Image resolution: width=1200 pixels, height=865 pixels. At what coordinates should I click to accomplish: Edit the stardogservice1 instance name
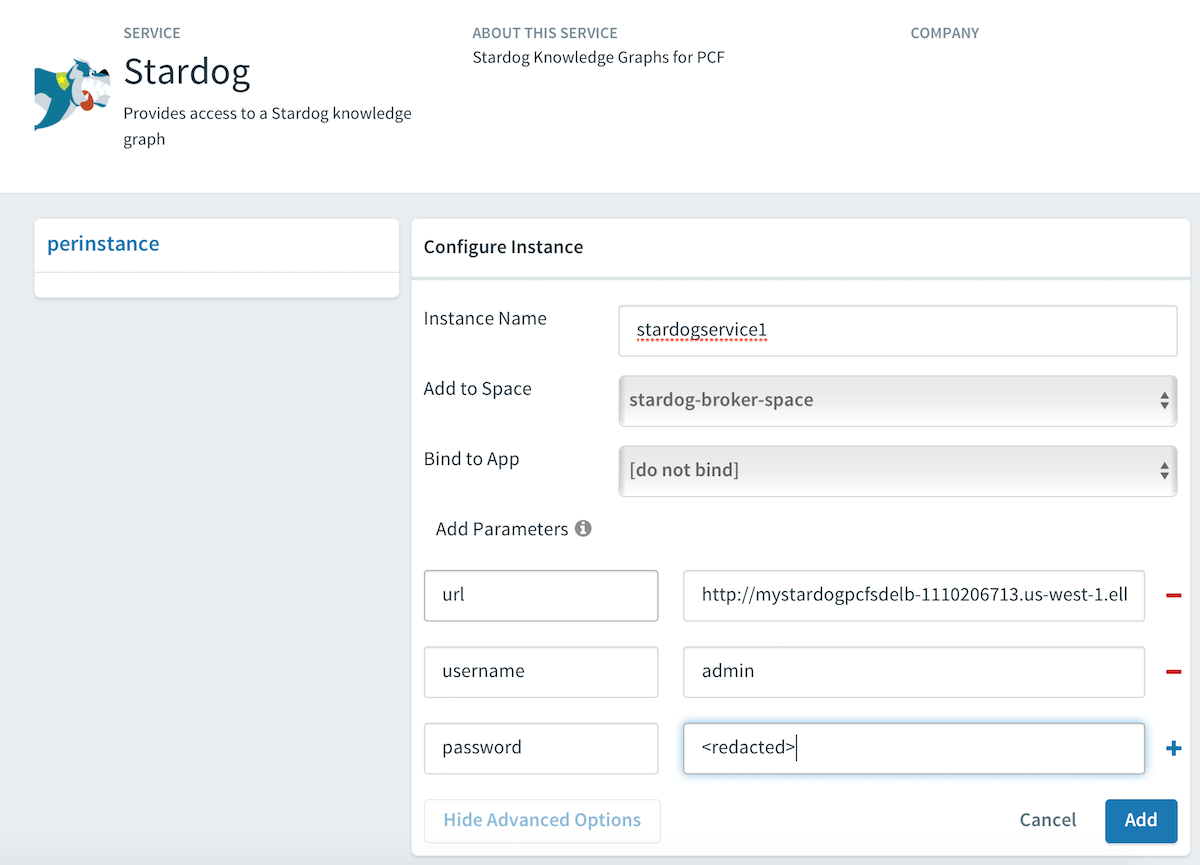click(897, 330)
